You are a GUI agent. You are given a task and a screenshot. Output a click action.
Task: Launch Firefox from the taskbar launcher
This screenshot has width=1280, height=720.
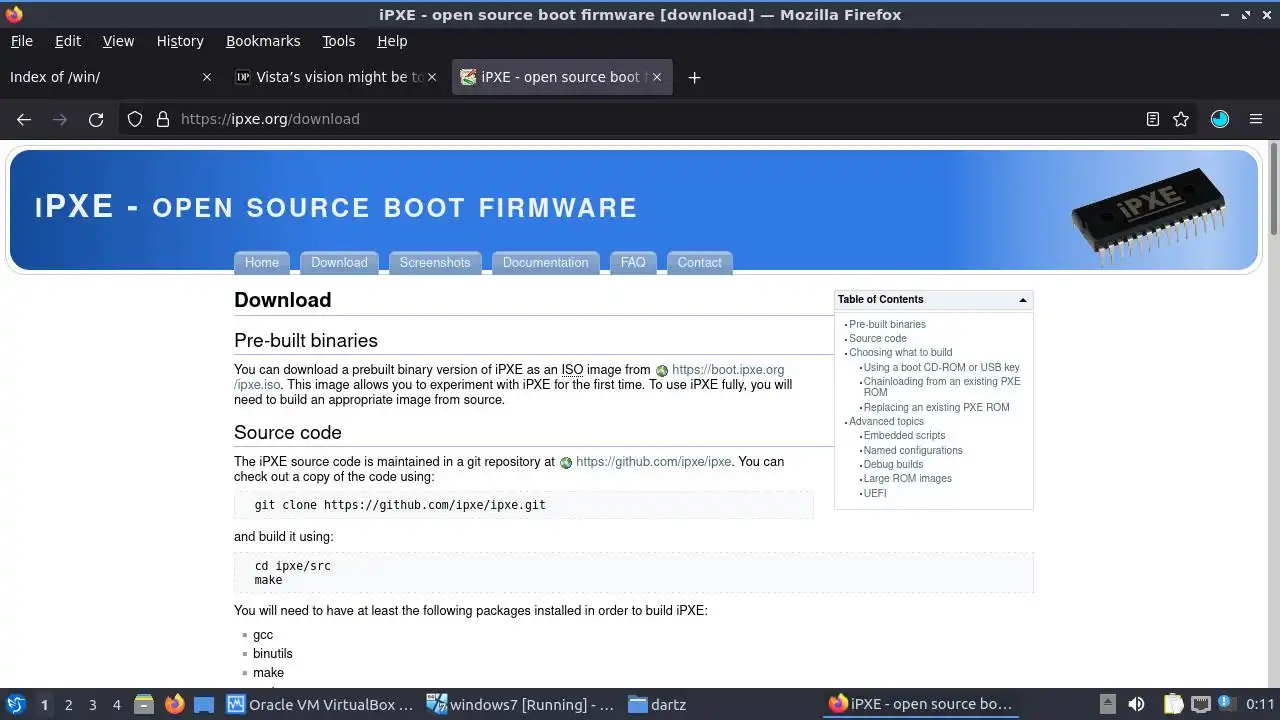[x=174, y=704]
